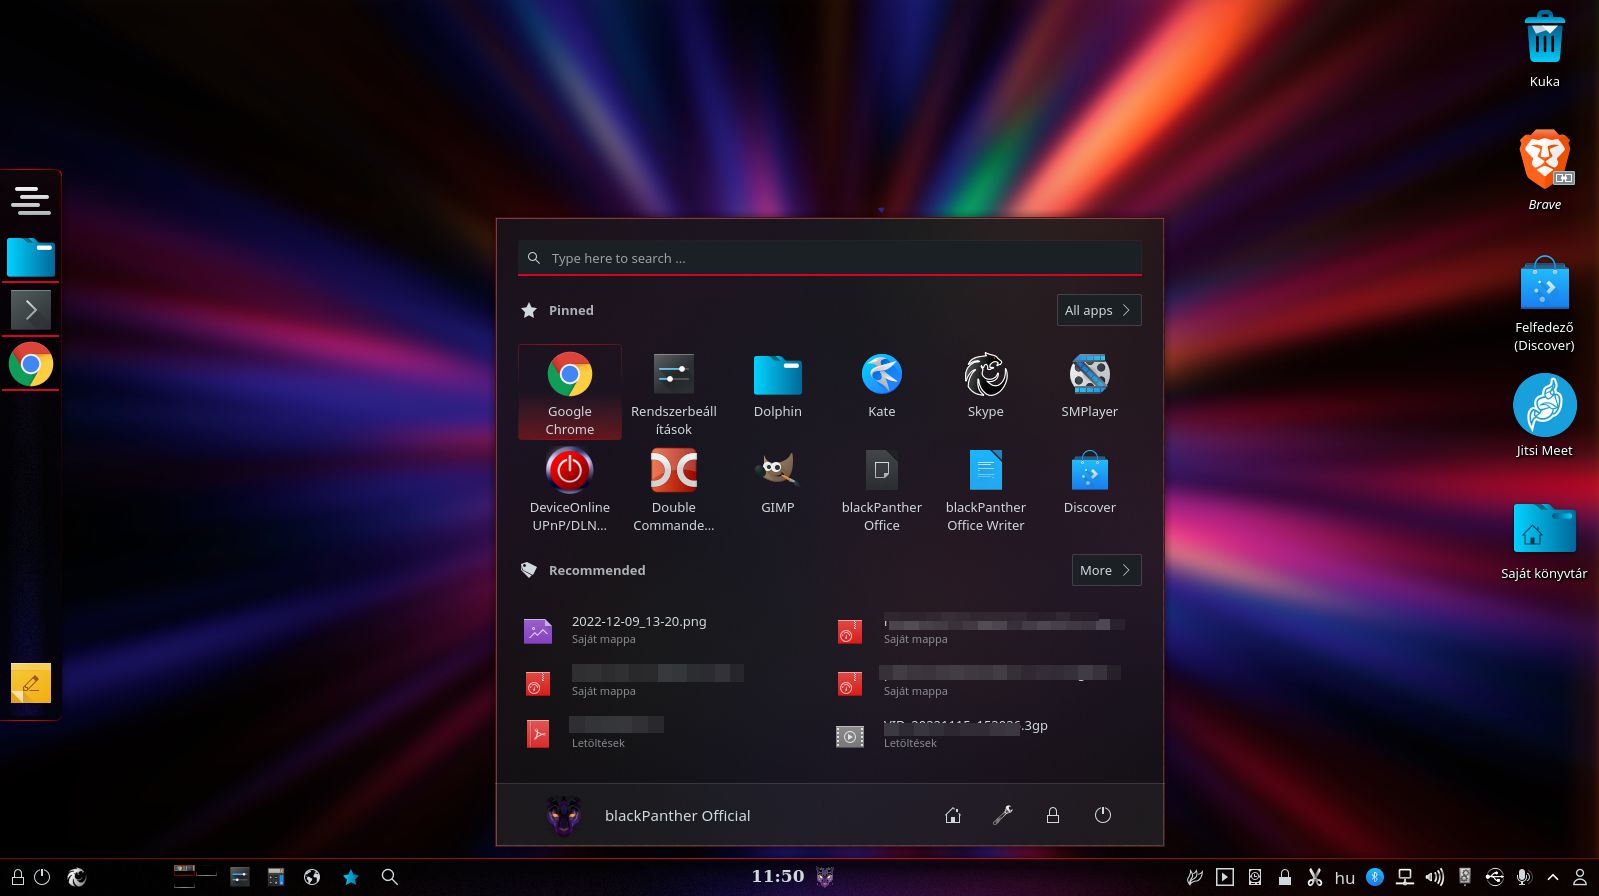Screen dimensions: 1599x896
Task: Open web browser globe icon on taskbar
Action: 312,877
